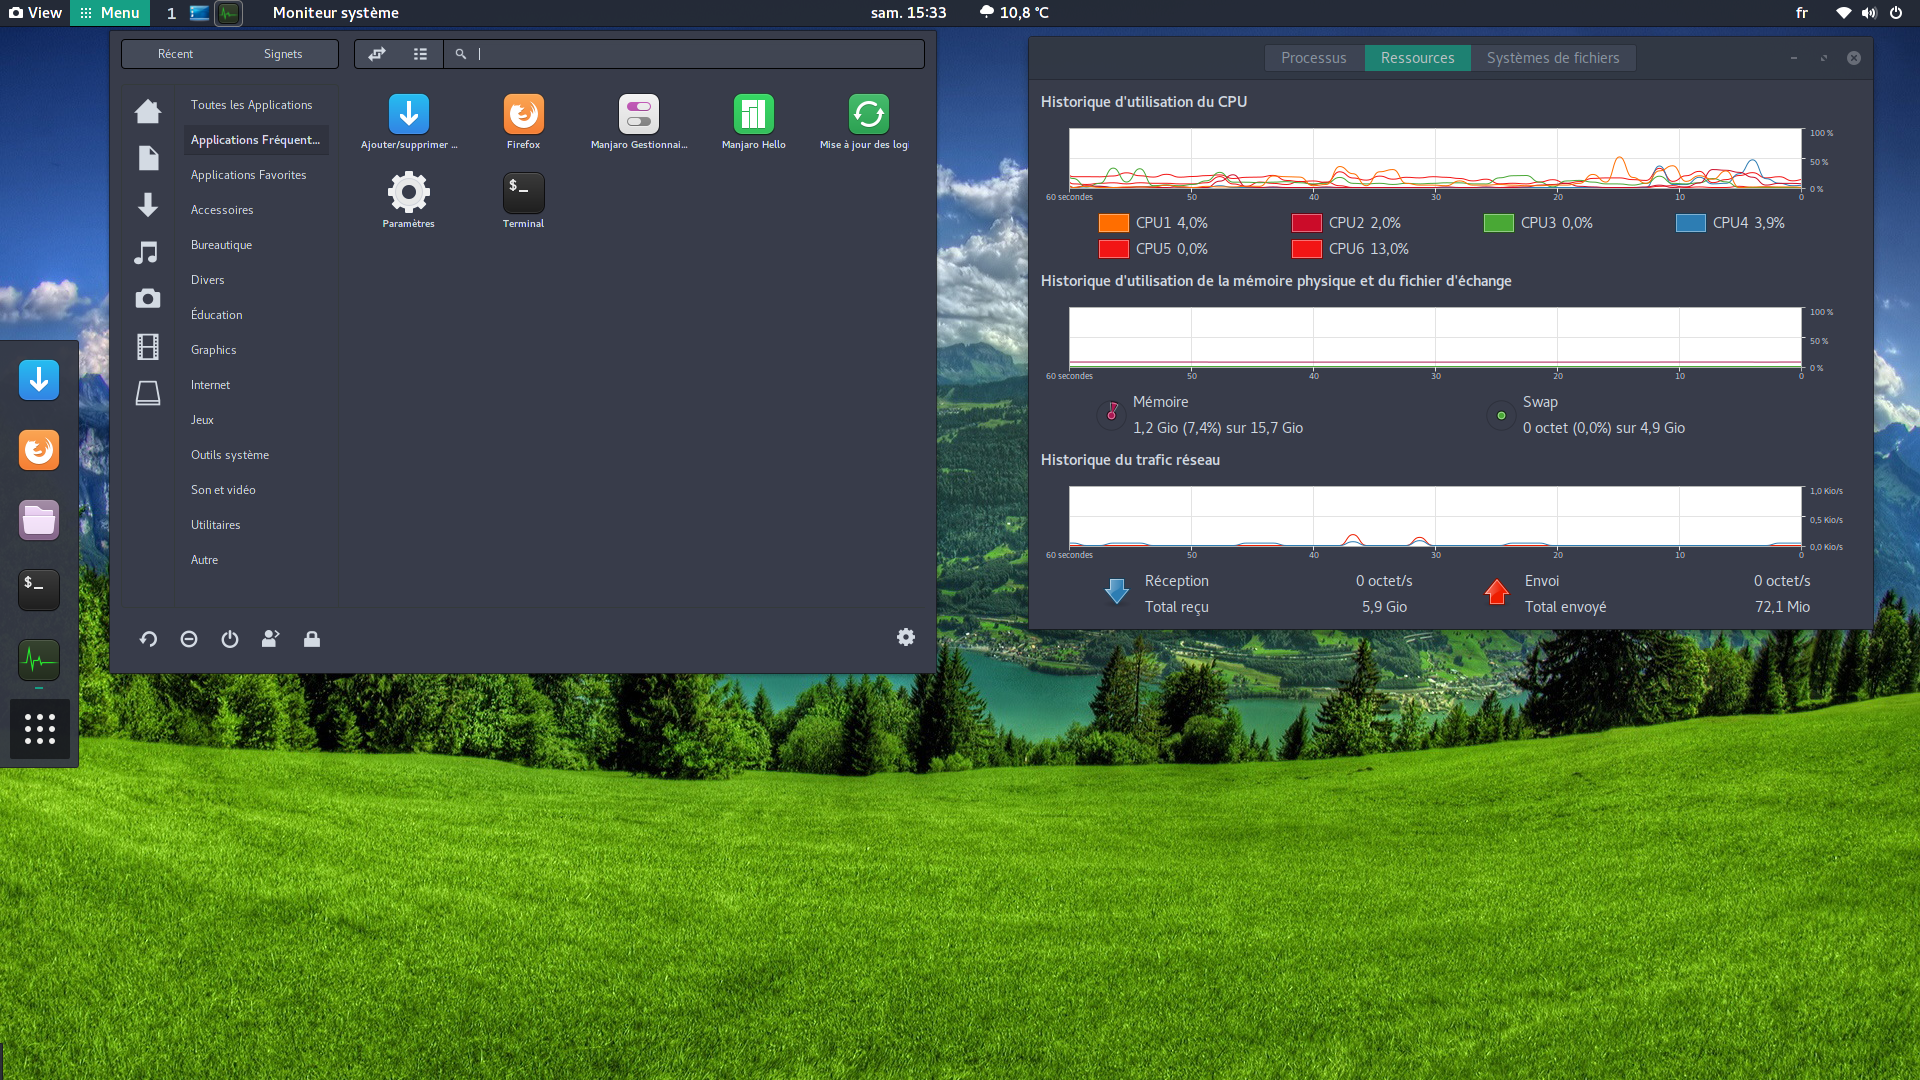Open menu settings gear icon

coord(906,637)
